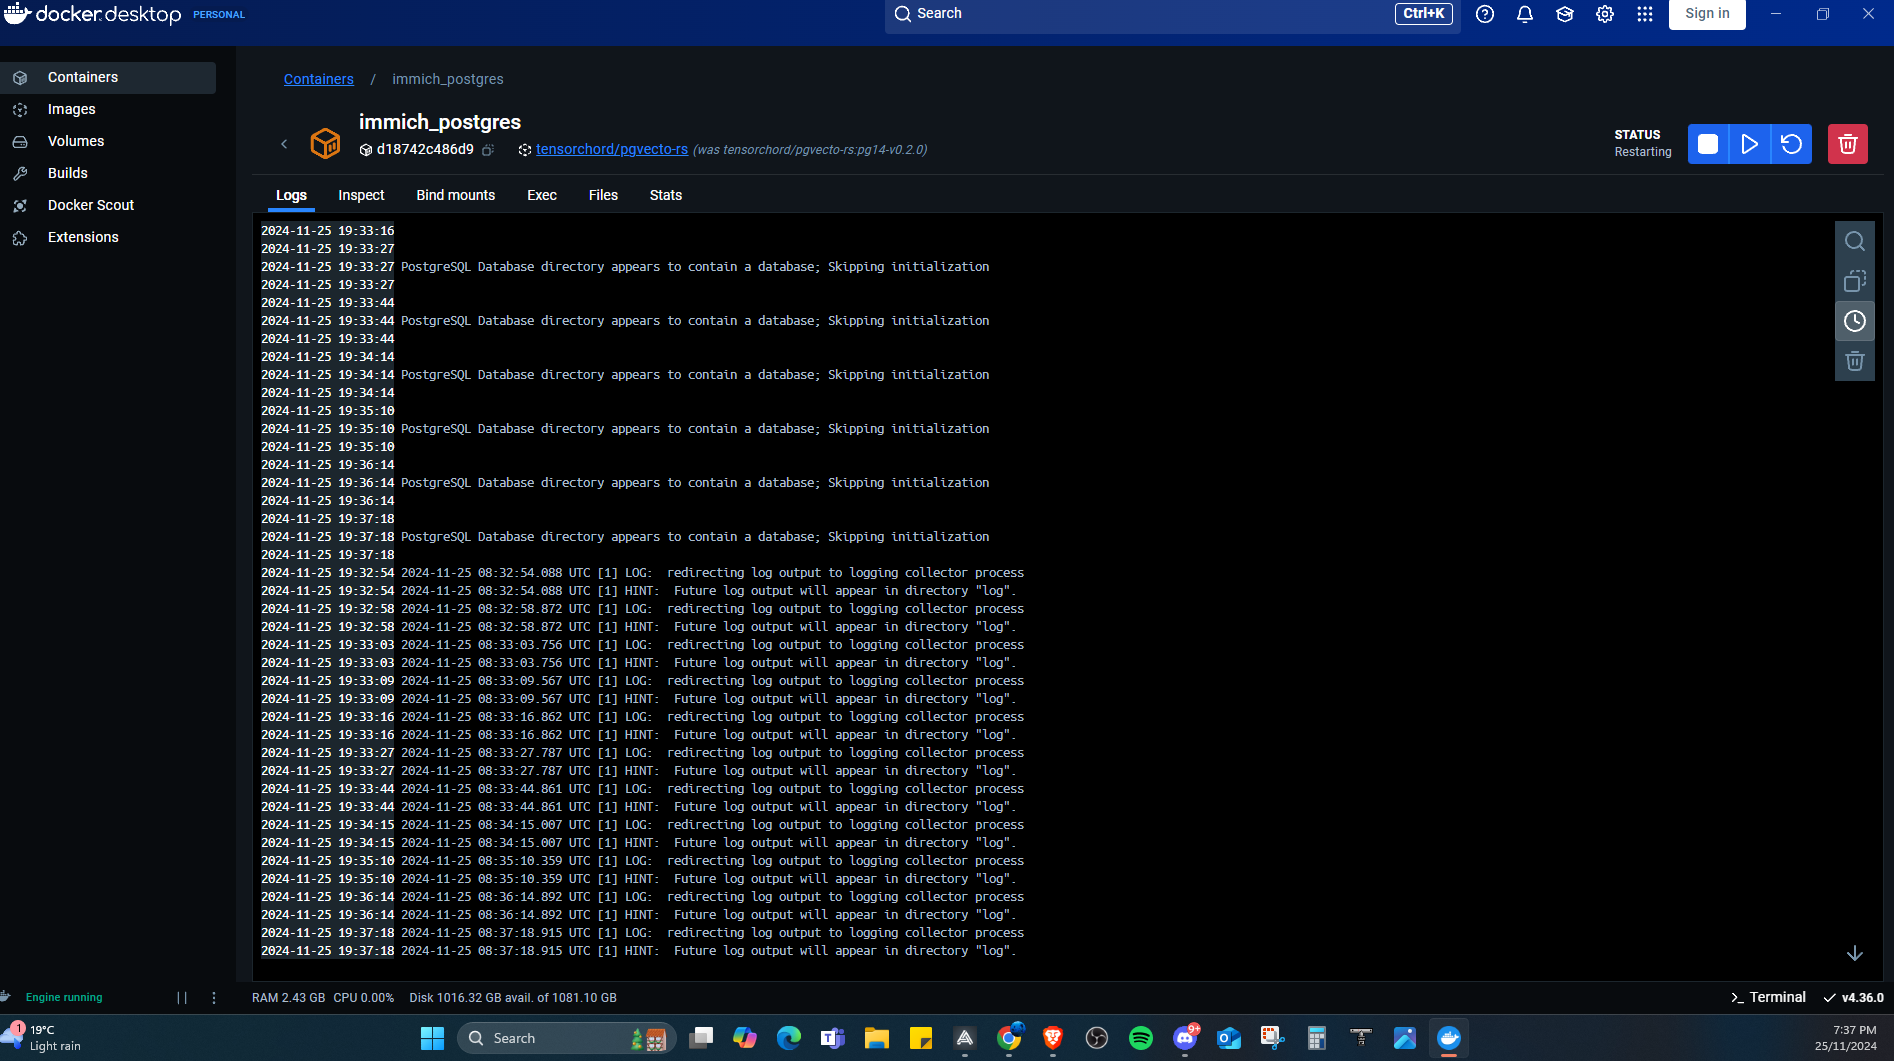Click the immich_postgres container title
Screen dimensions: 1894x1061
click(440, 122)
